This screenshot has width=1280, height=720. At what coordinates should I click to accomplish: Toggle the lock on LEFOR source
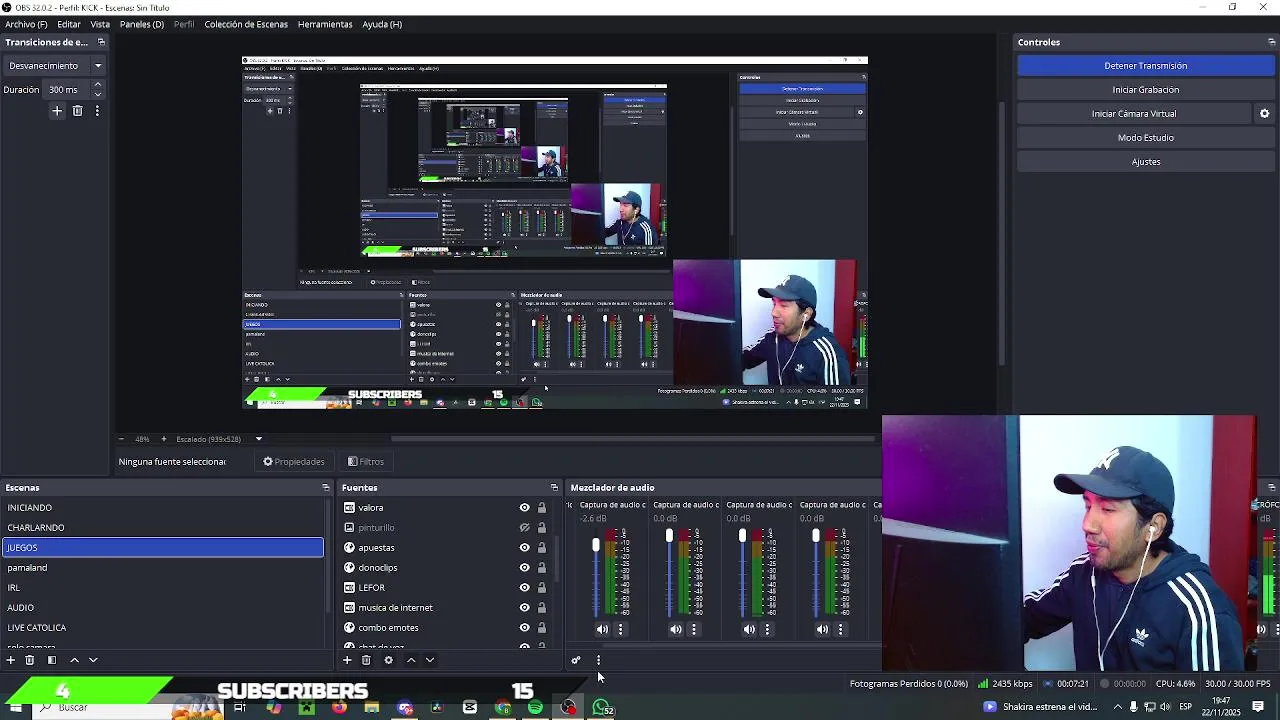coord(542,588)
